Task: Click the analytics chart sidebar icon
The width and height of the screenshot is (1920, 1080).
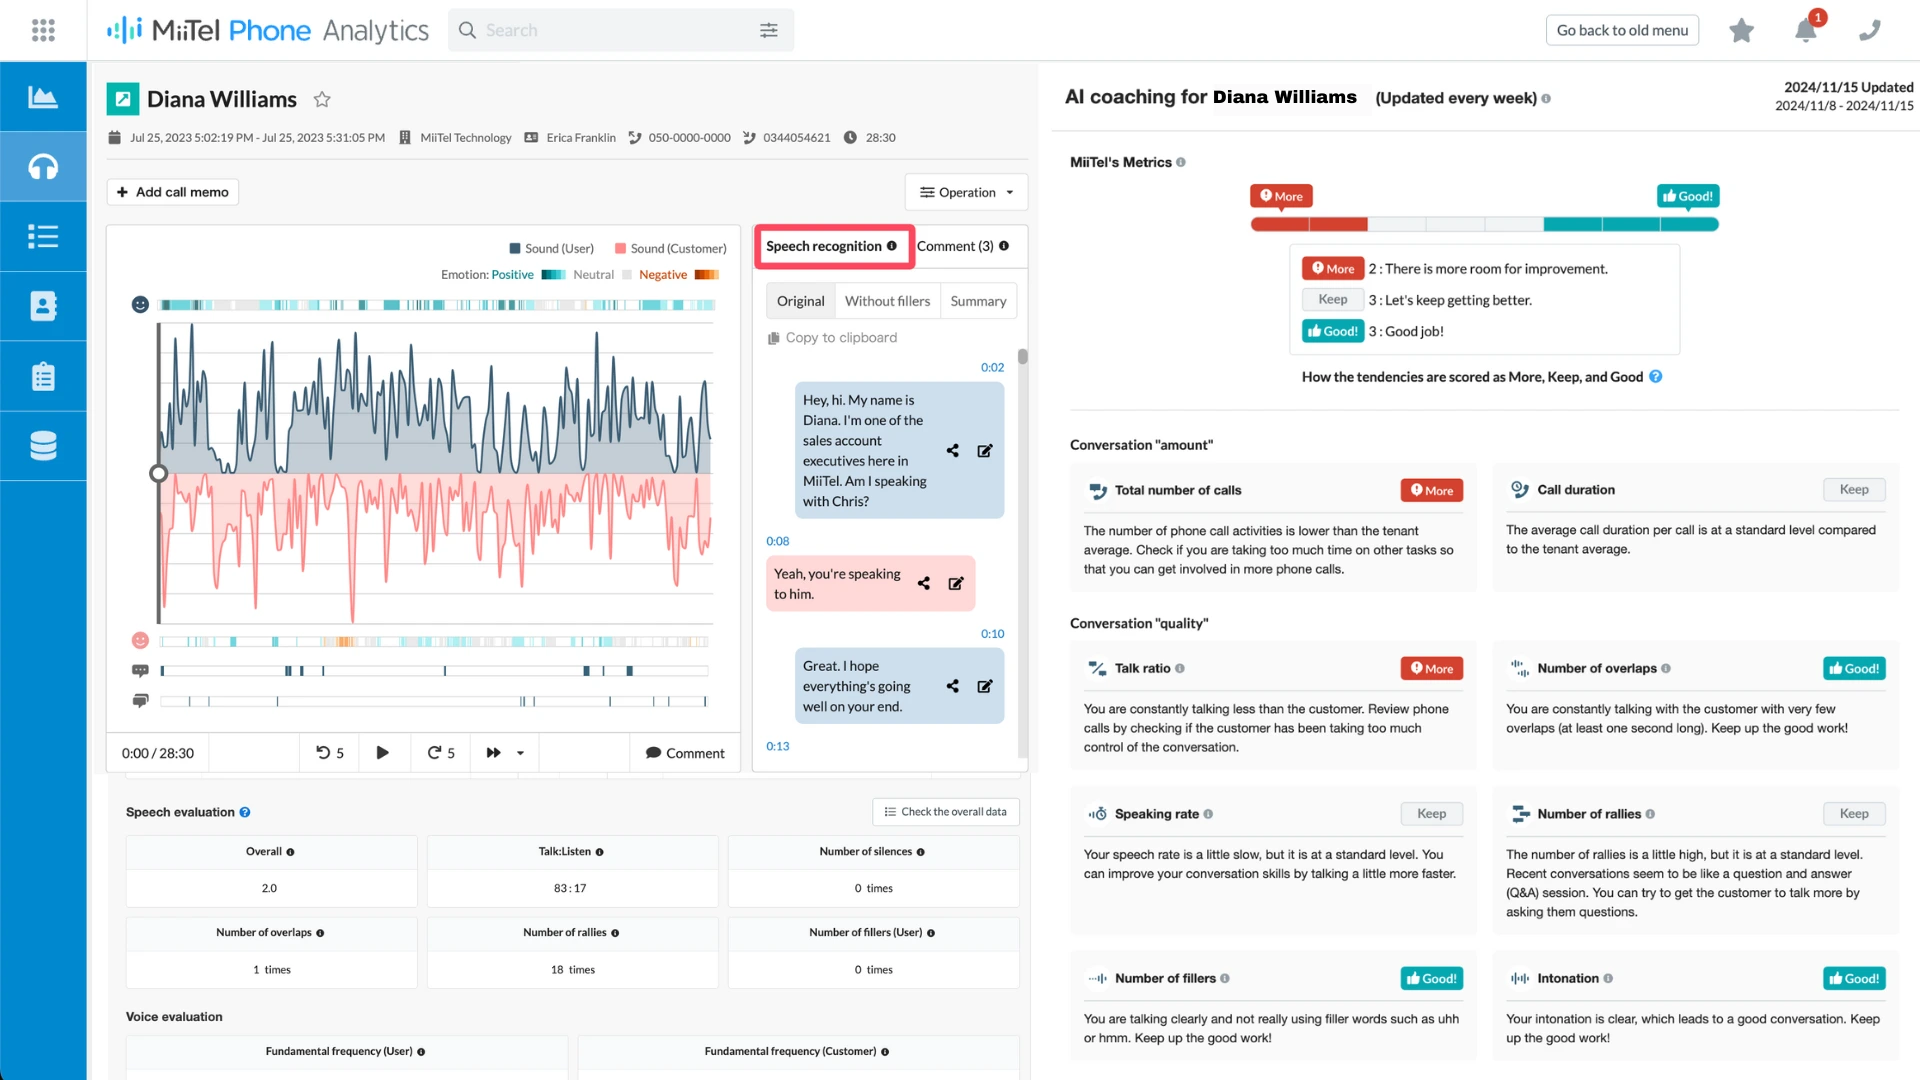Action: point(43,97)
